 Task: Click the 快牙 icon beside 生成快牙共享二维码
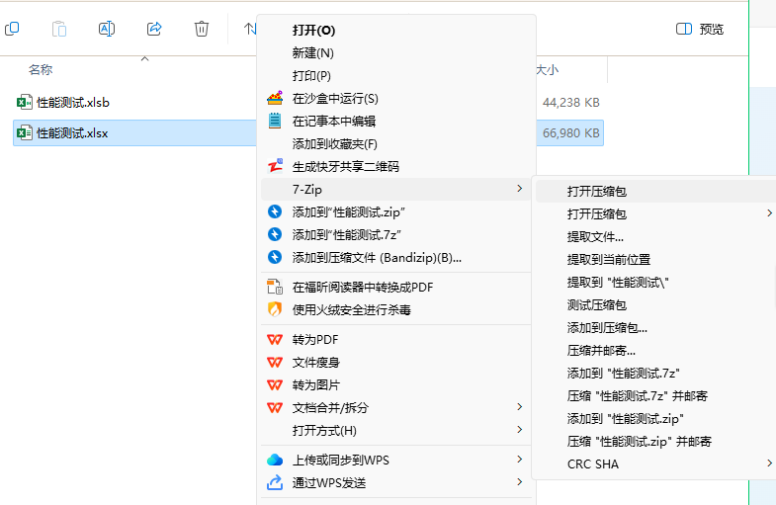275,166
